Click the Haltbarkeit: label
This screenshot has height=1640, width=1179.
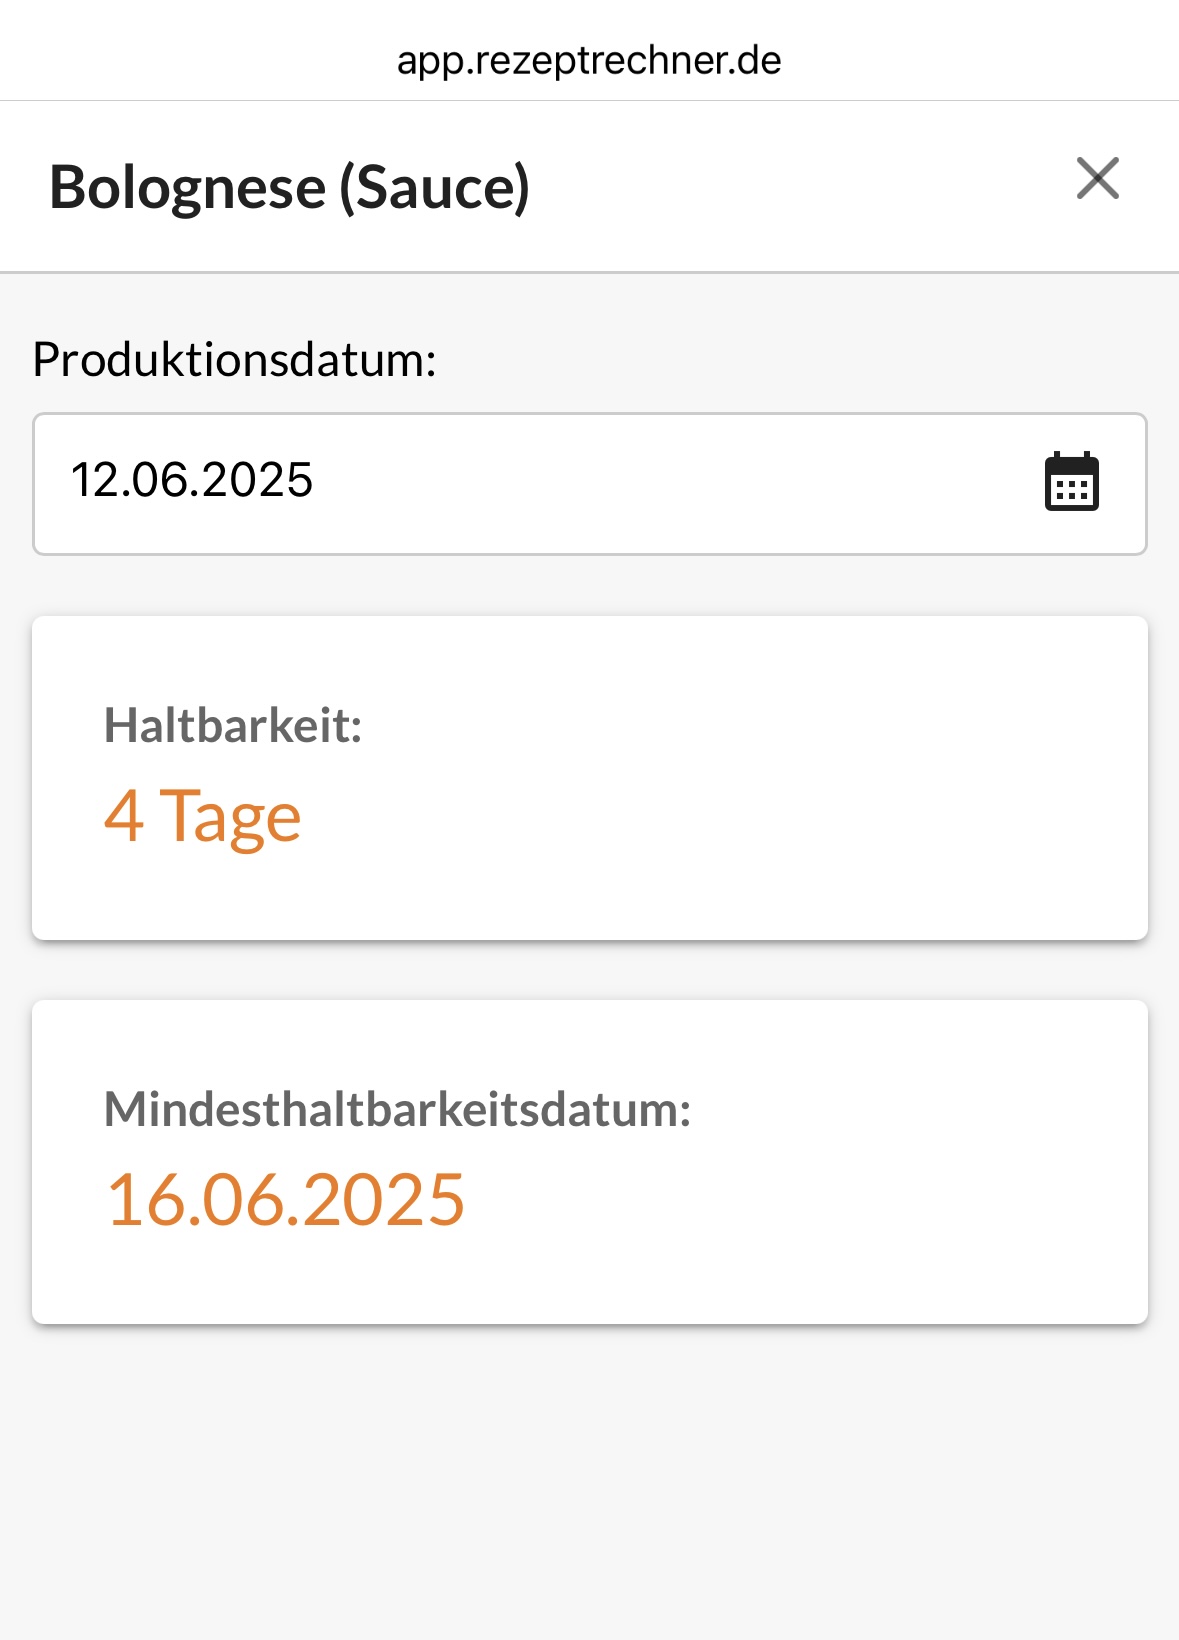[233, 725]
